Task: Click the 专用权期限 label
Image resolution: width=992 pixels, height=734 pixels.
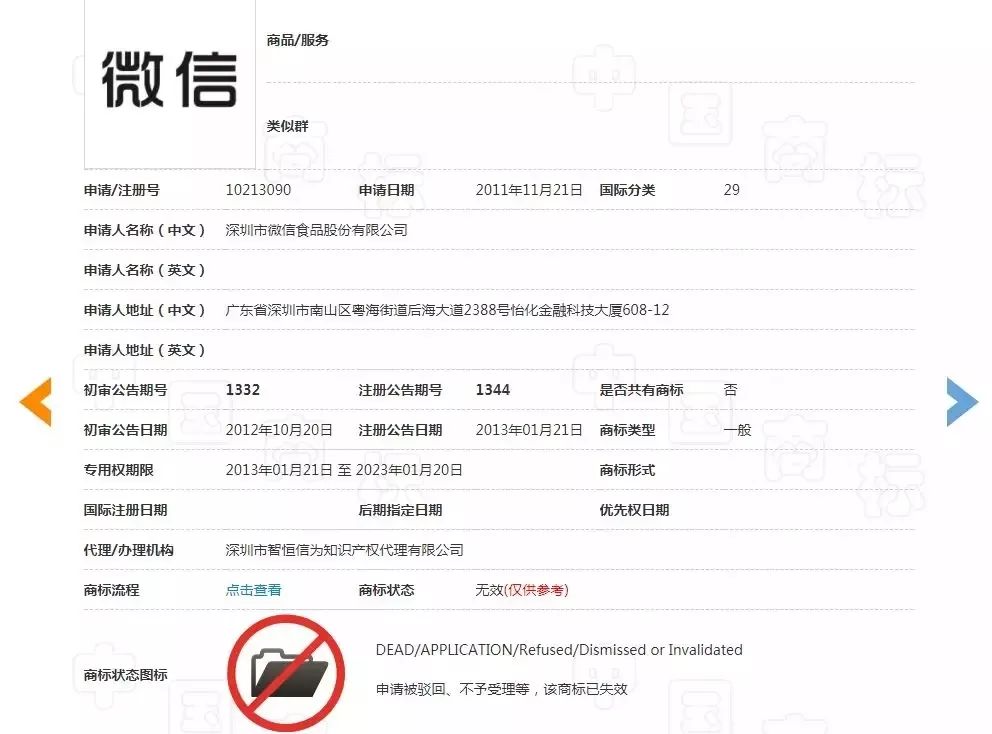Action: [118, 470]
